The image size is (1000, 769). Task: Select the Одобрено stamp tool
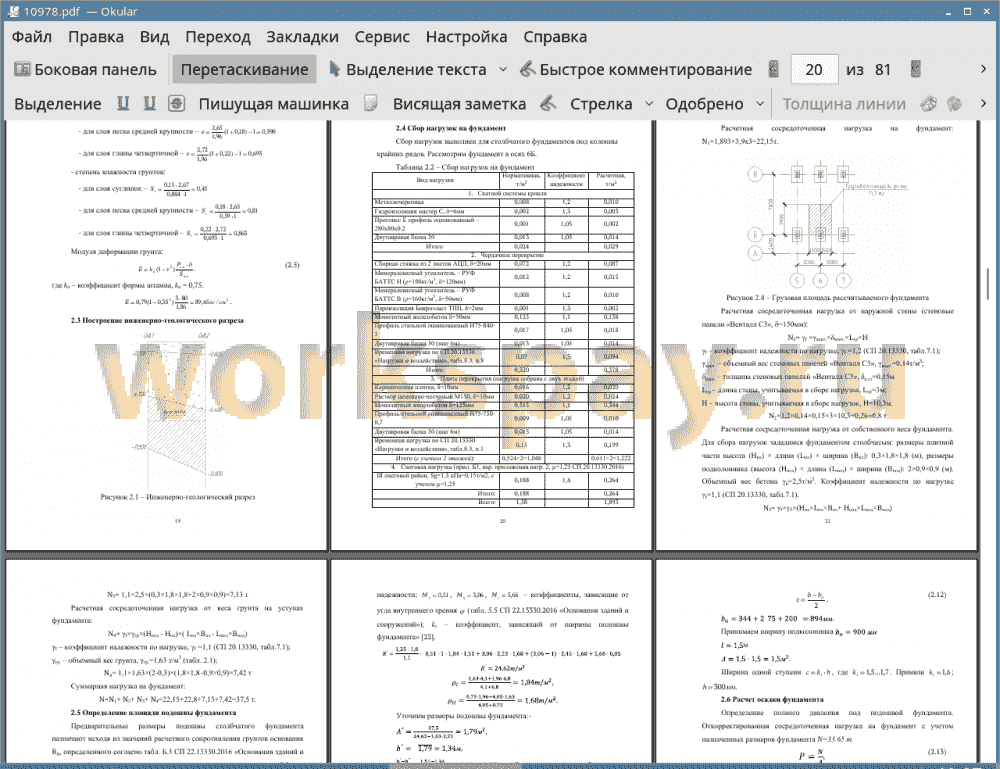point(704,104)
